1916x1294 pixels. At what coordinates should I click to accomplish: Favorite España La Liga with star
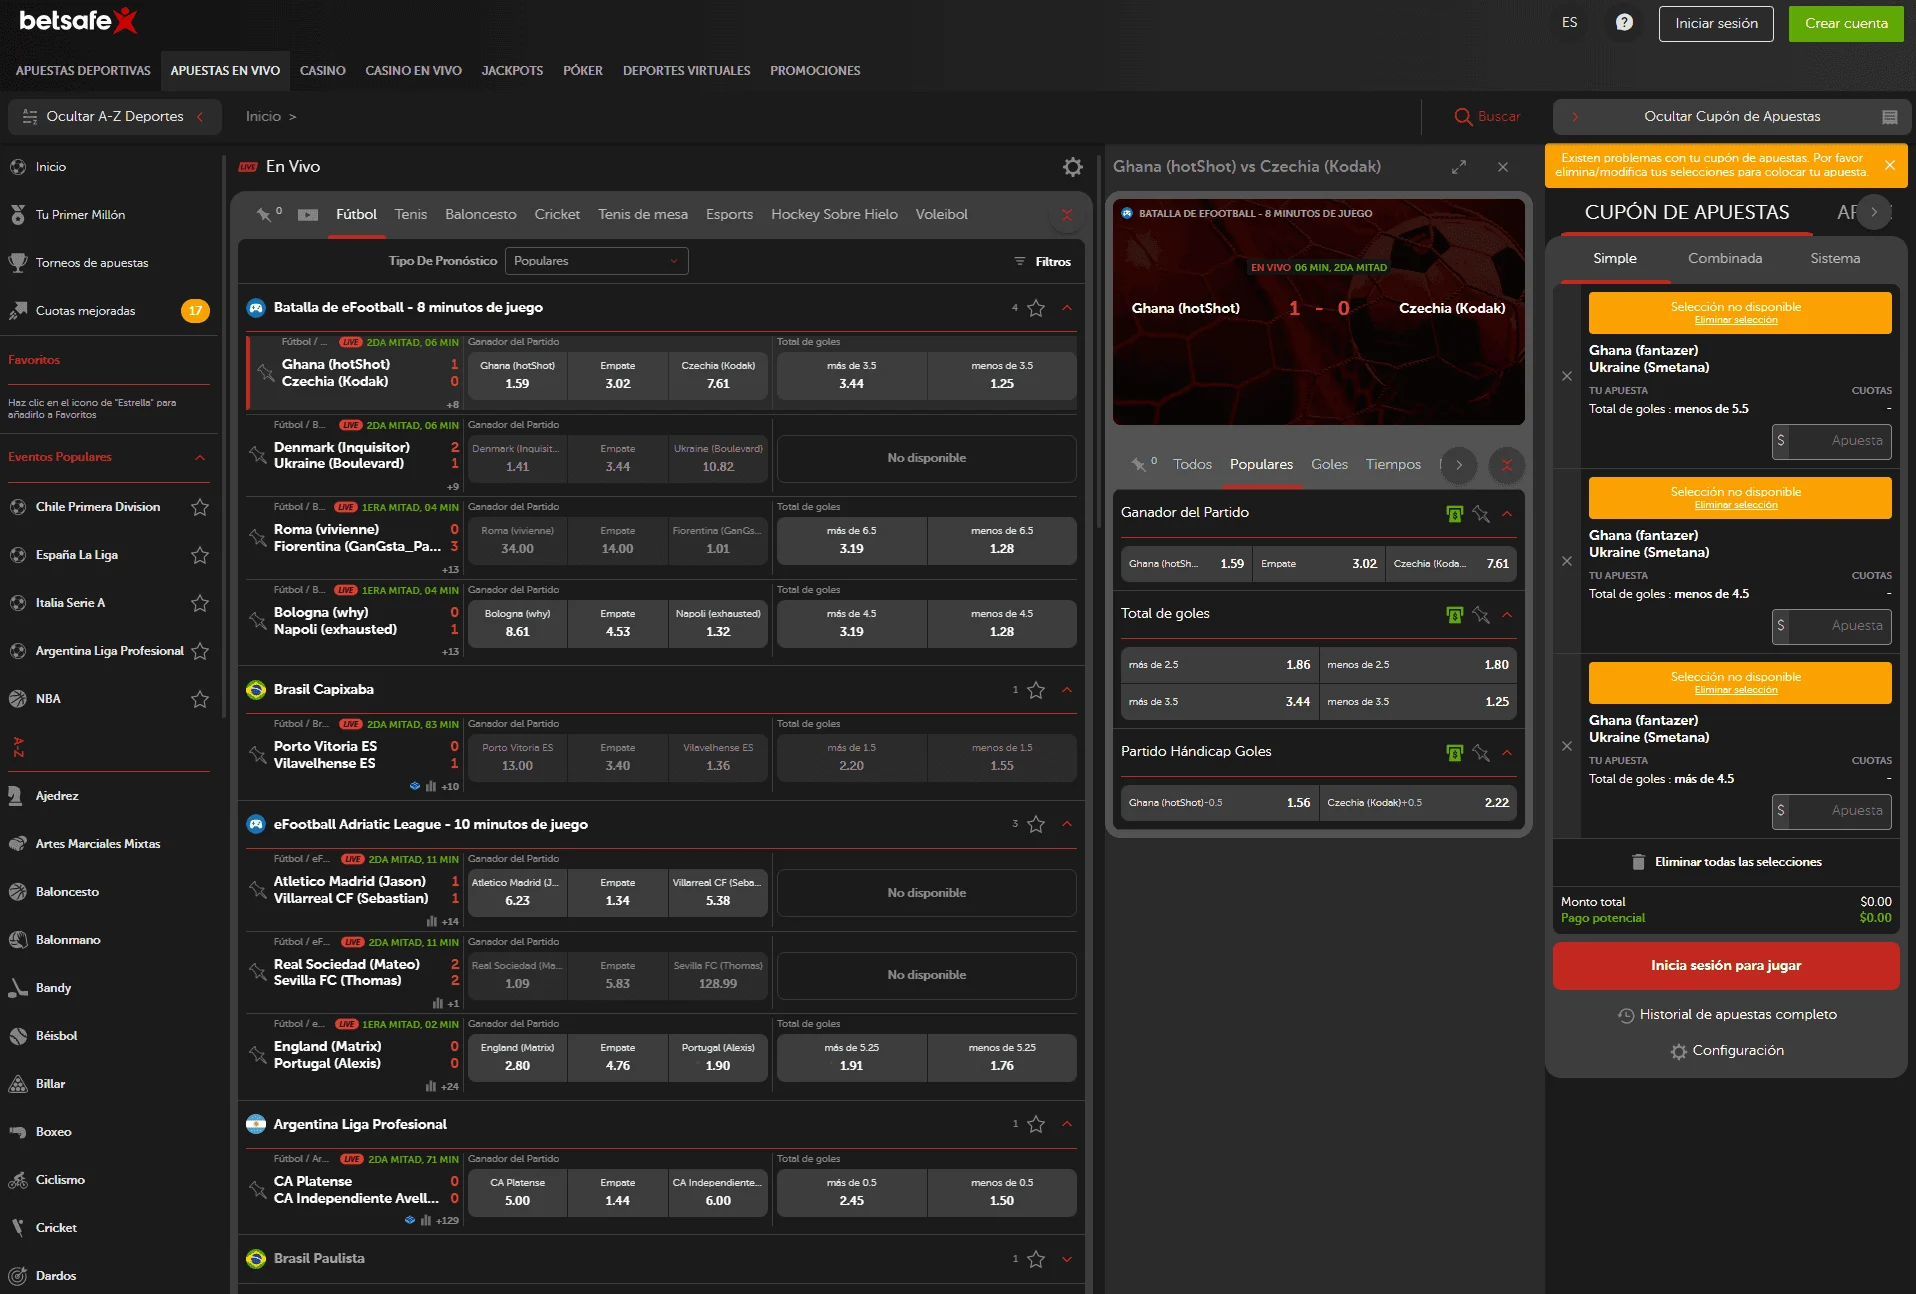click(200, 555)
